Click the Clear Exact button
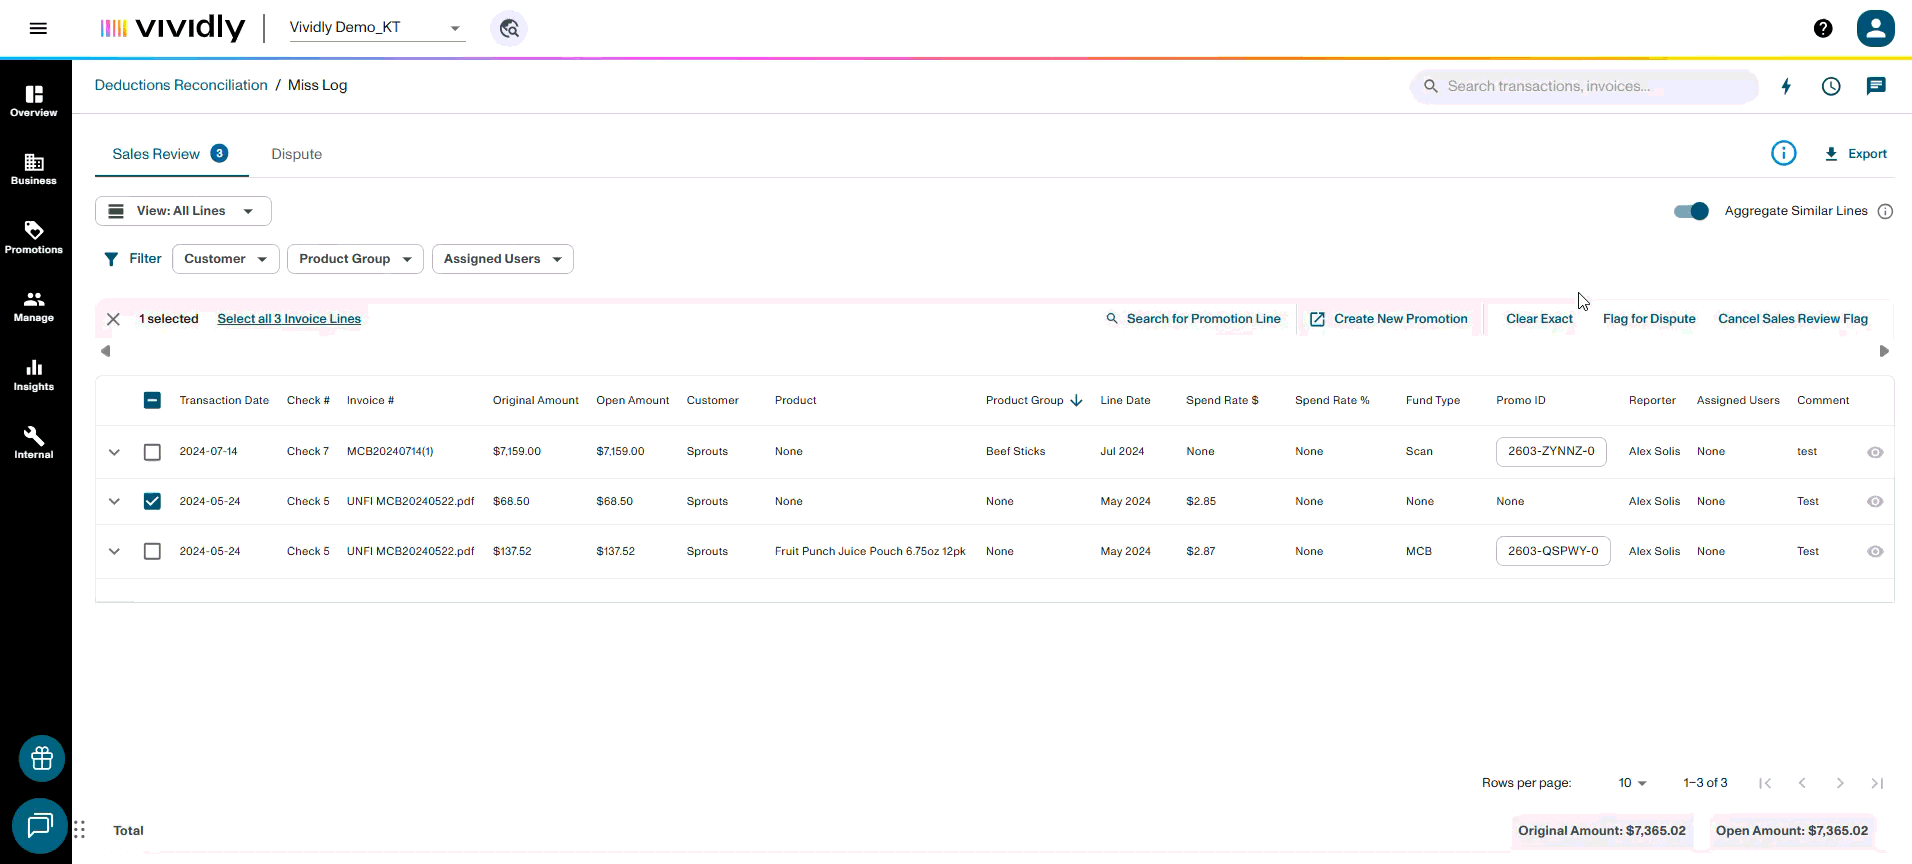 coord(1539,319)
